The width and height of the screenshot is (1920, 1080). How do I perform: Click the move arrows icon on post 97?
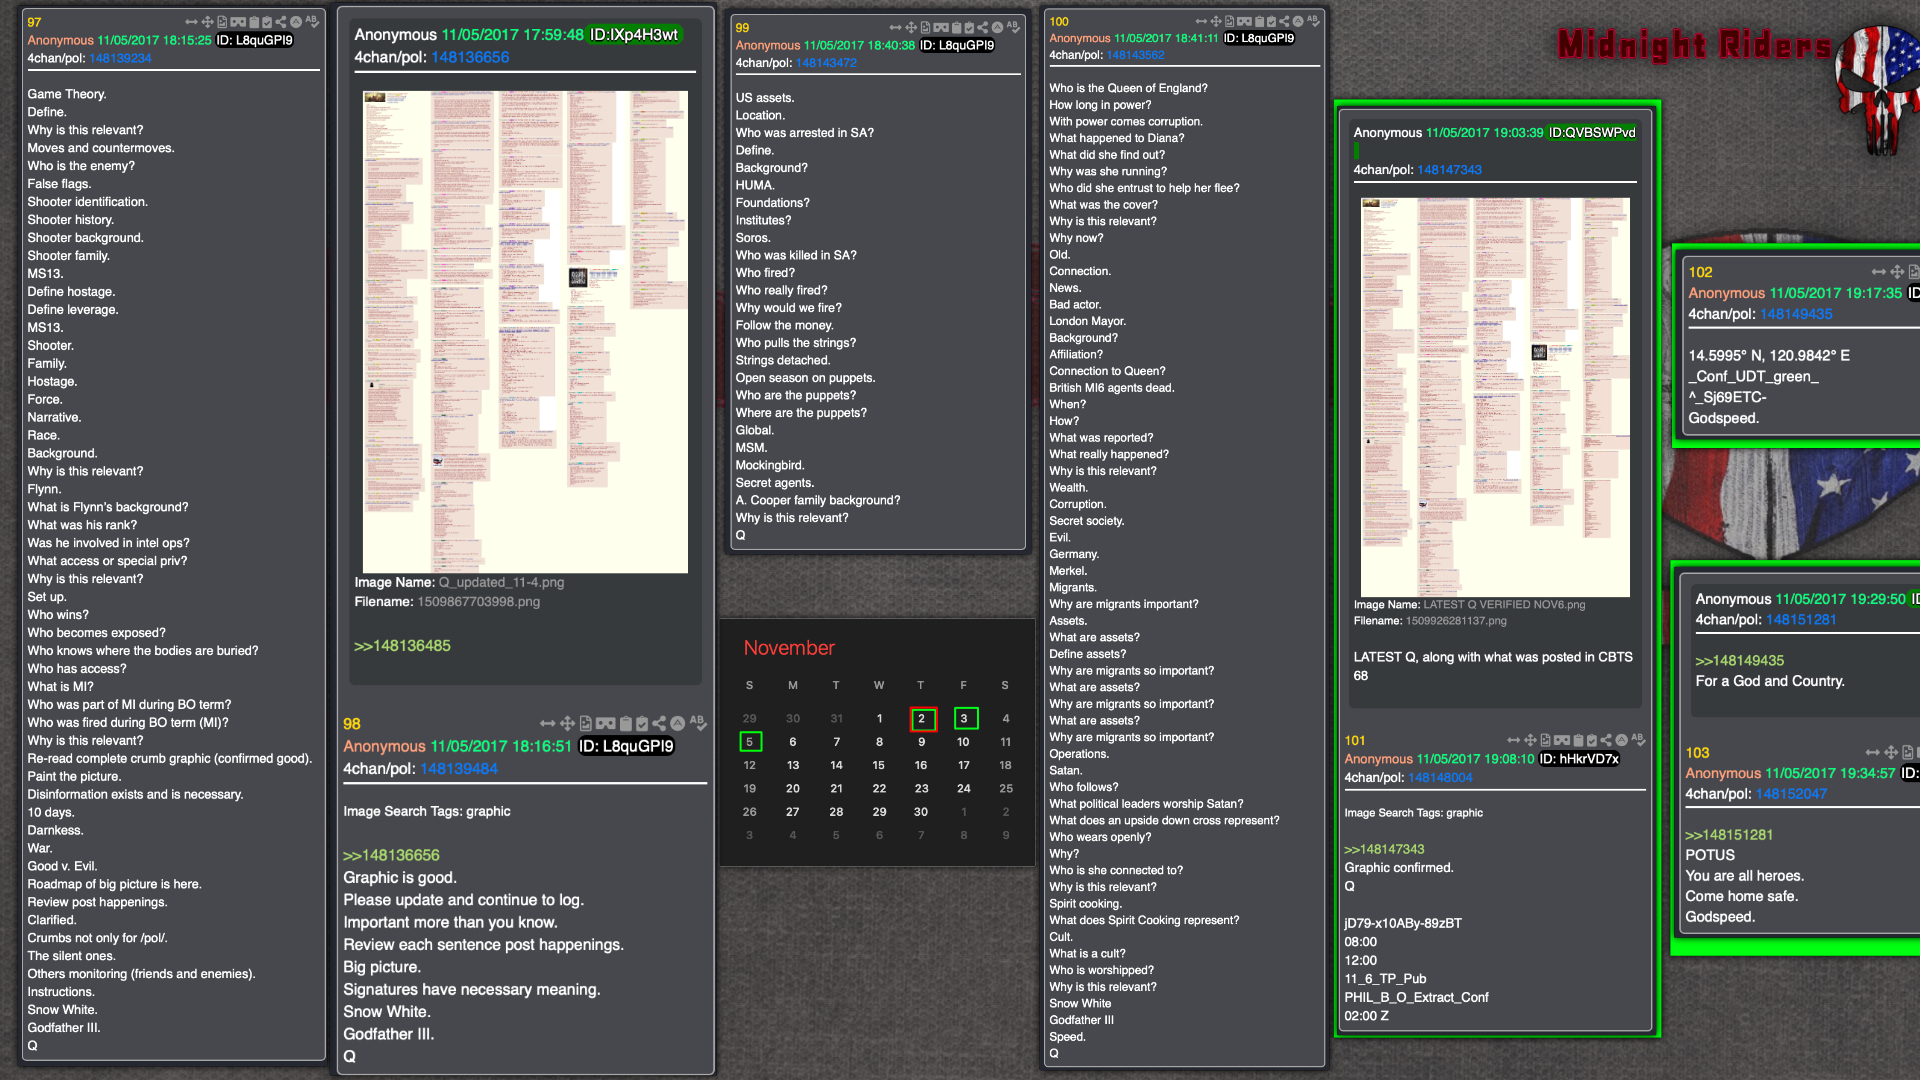tap(207, 22)
